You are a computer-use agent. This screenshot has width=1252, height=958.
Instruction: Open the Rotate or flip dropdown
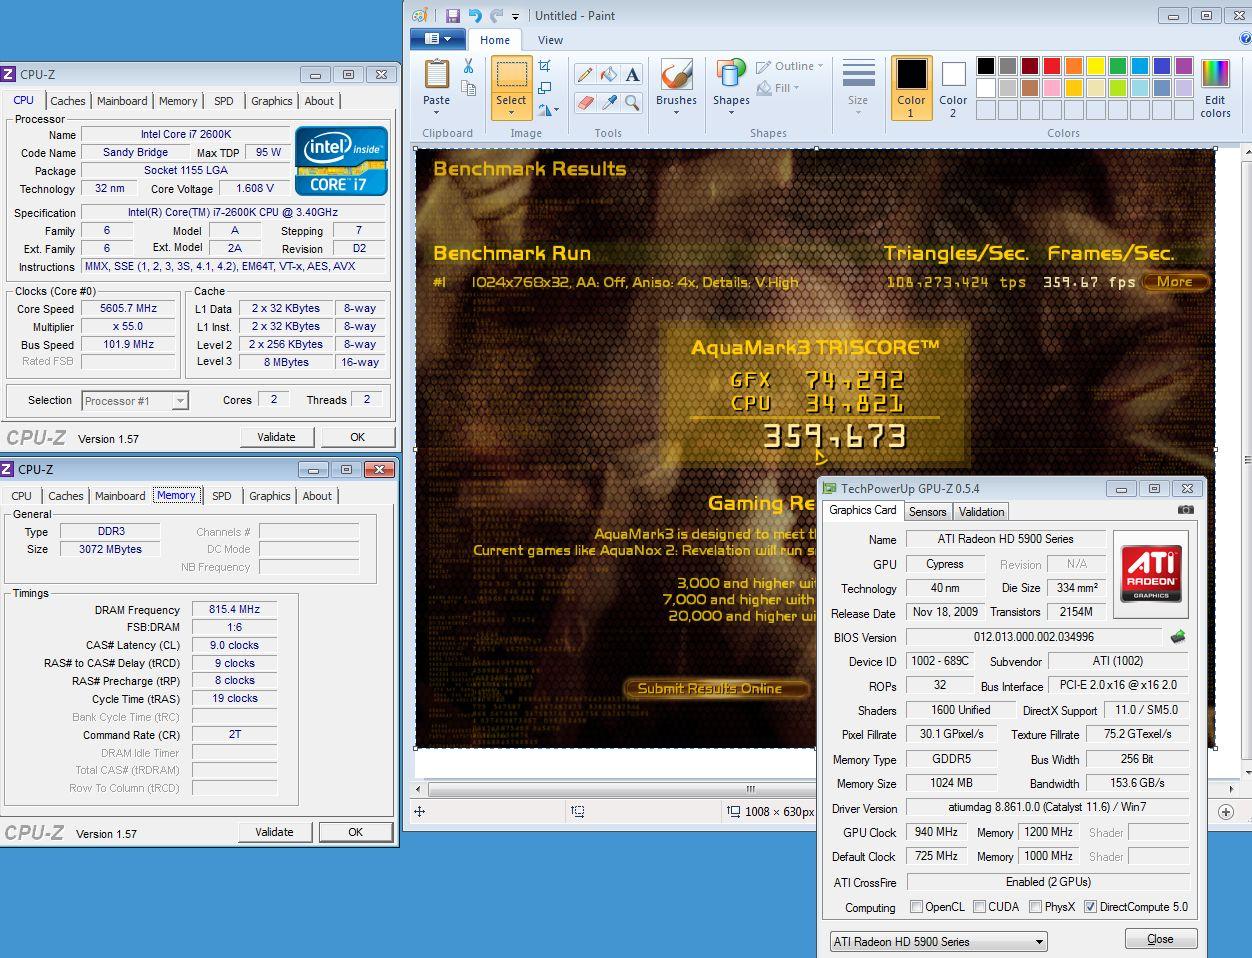[x=547, y=110]
